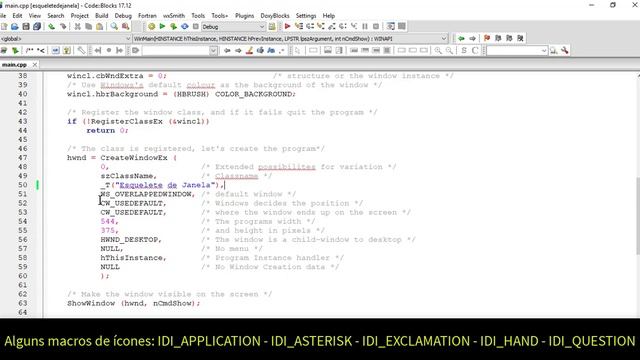Click the C comment toggle icon

pyautogui.click(x=475, y=51)
